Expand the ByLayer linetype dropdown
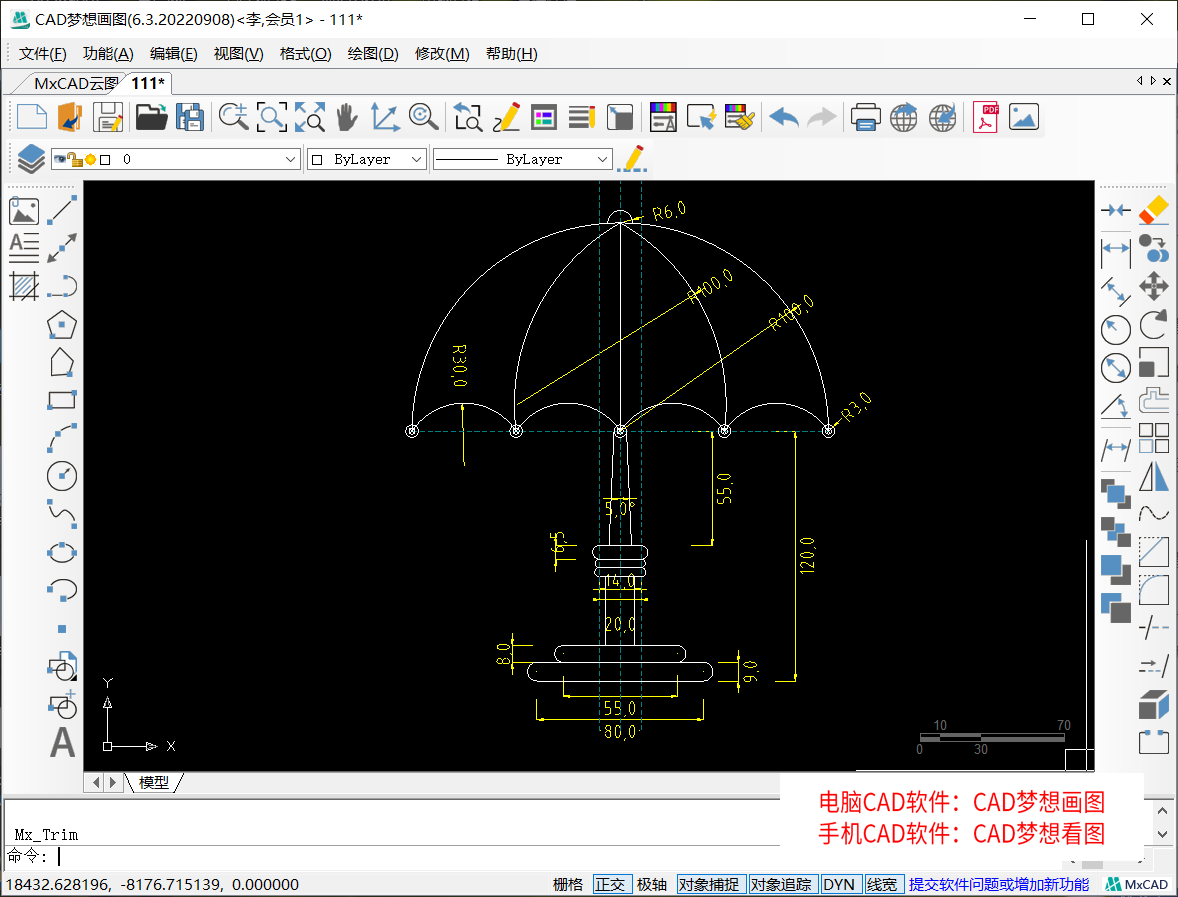The width and height of the screenshot is (1178, 897). pyautogui.click(x=603, y=159)
